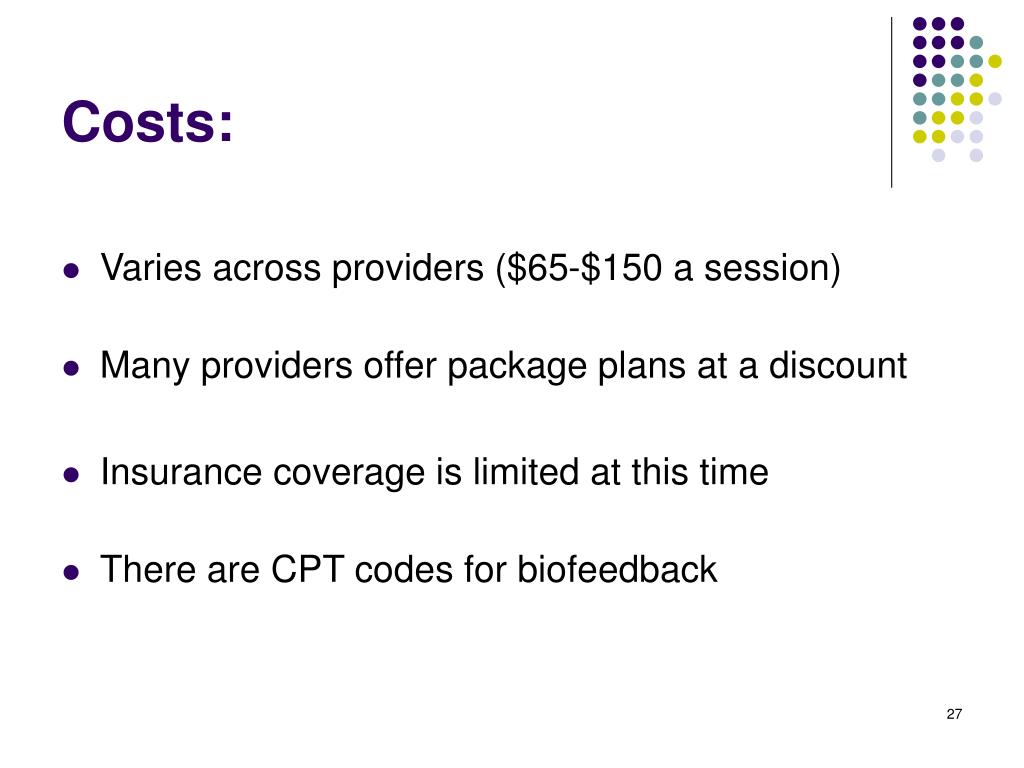1024x768 pixels.
Task: Click the word session) in first bullet
Action: point(772,268)
